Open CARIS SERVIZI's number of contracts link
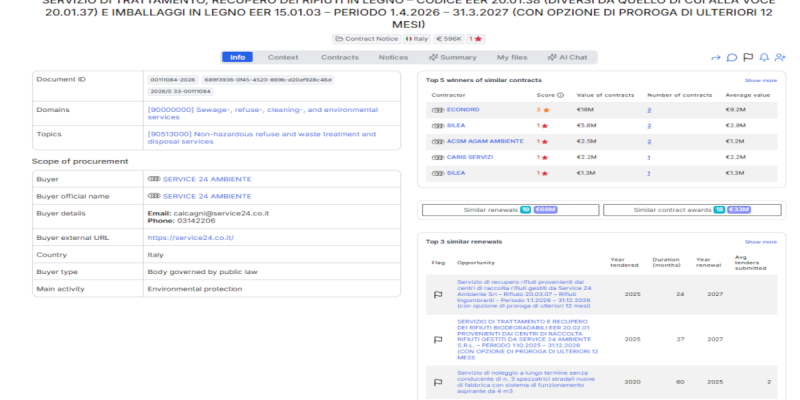The image size is (800, 400). (649, 158)
